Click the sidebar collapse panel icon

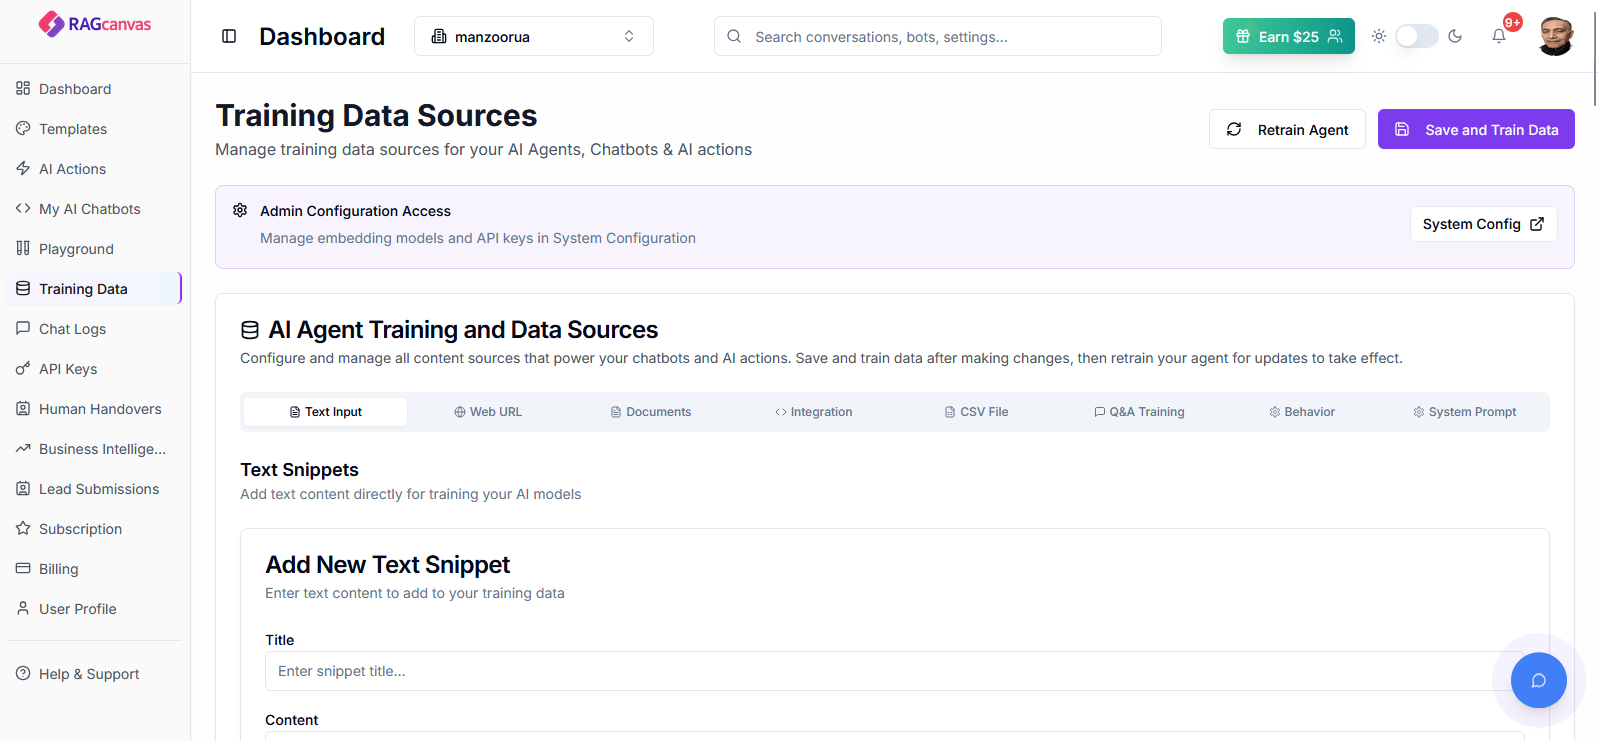229,36
